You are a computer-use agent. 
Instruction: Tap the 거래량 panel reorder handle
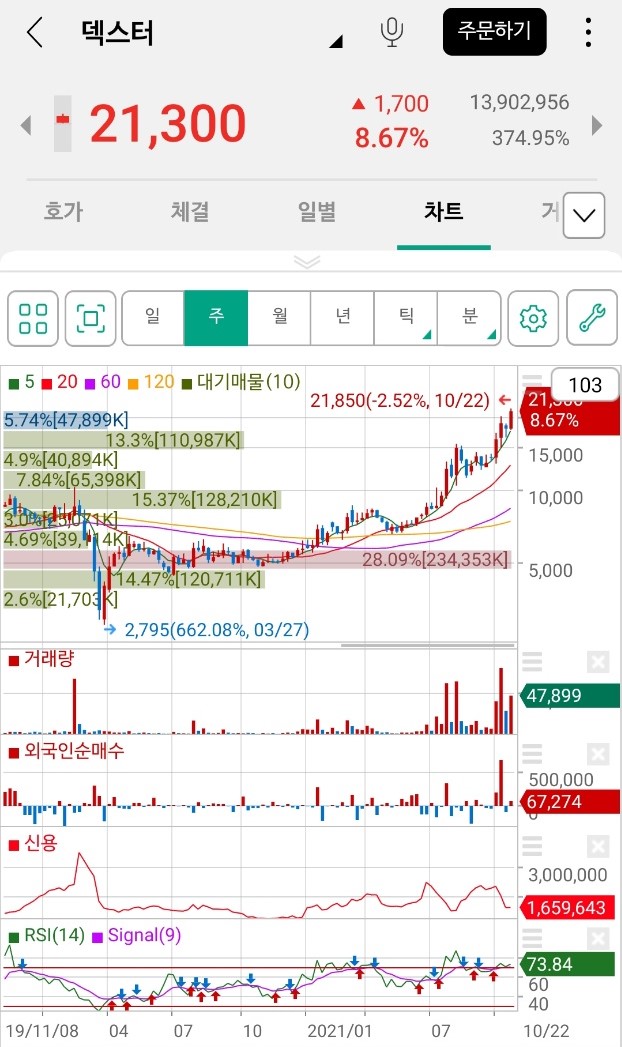(532, 662)
